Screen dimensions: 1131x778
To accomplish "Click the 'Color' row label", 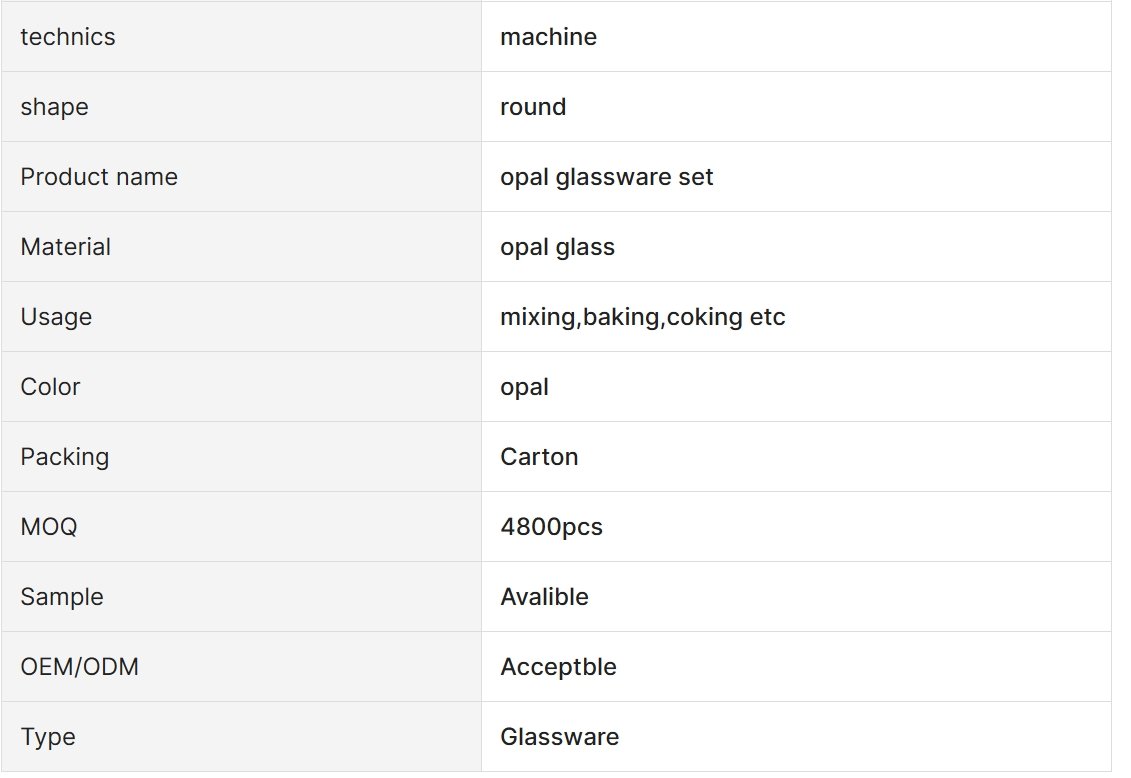I will coord(50,386).
